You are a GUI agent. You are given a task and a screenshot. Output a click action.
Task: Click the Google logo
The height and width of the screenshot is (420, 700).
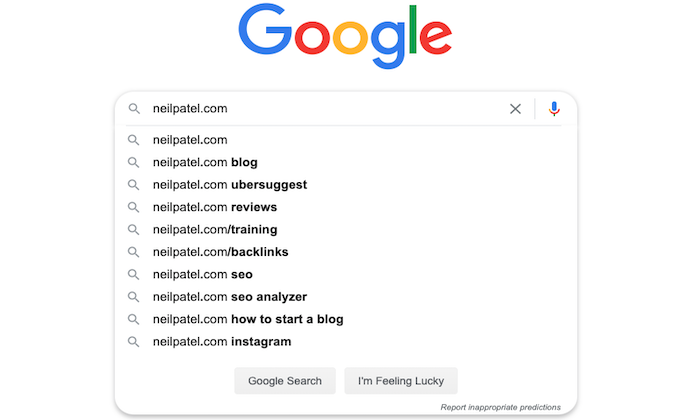pyautogui.click(x=345, y=37)
